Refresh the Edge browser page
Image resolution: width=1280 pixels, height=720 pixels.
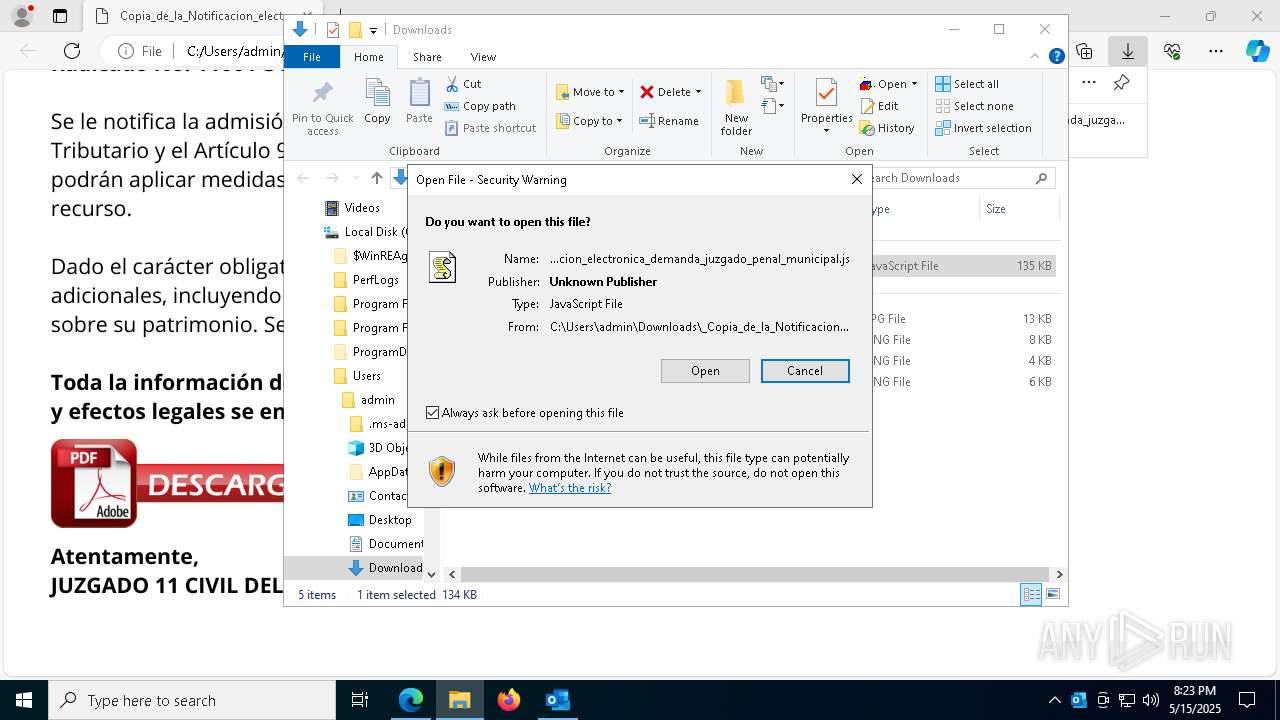coord(72,51)
